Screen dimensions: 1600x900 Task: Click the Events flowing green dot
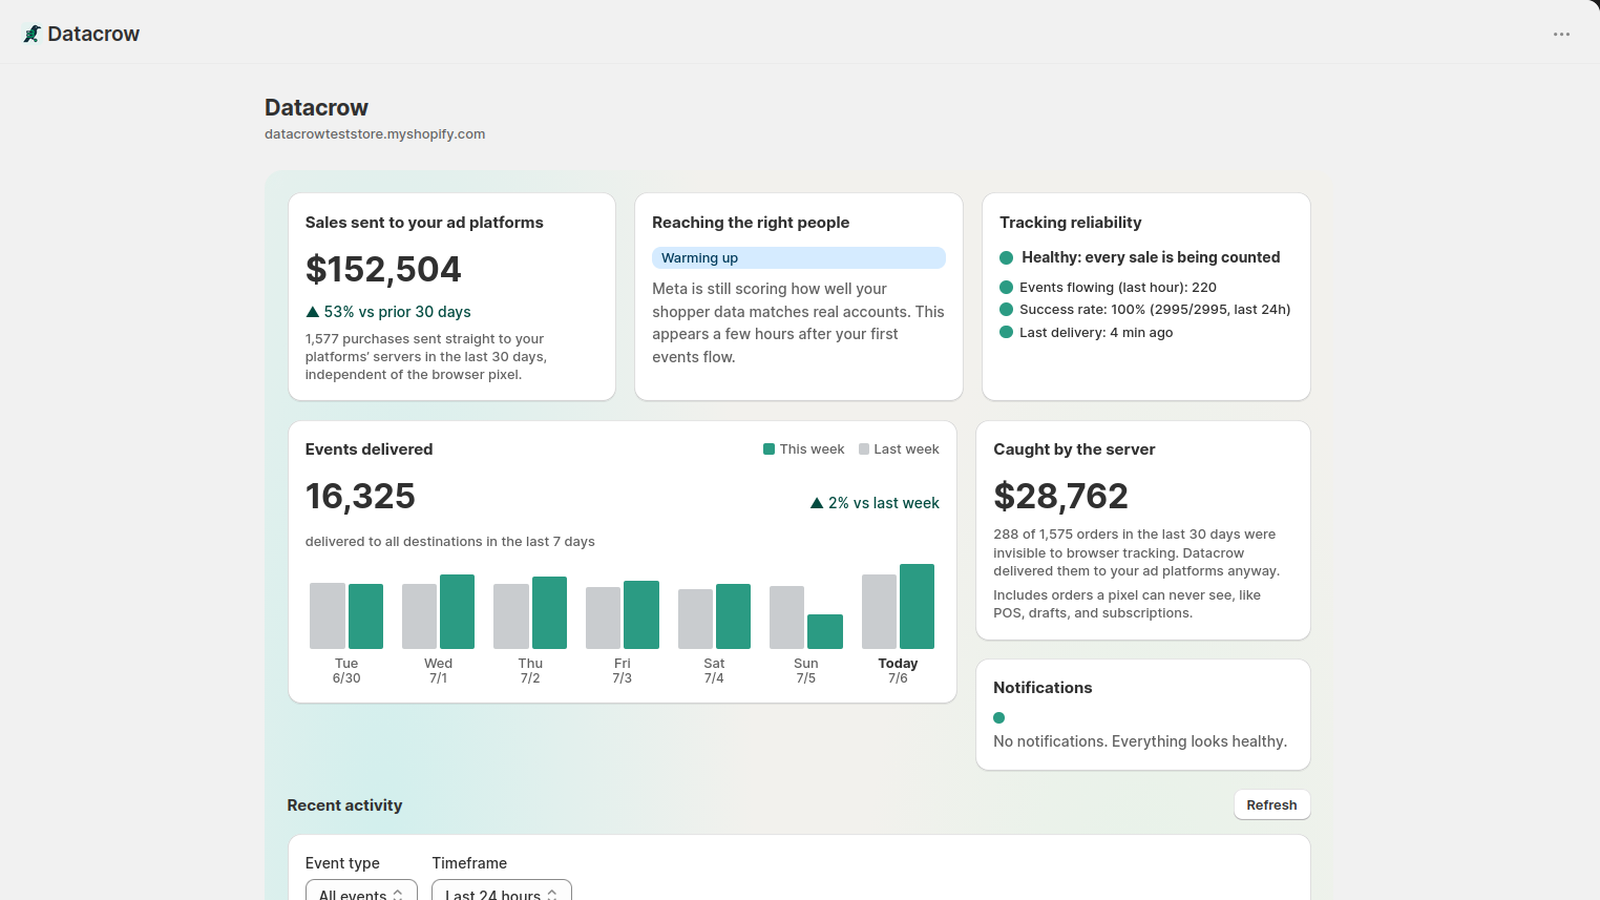[1006, 287]
